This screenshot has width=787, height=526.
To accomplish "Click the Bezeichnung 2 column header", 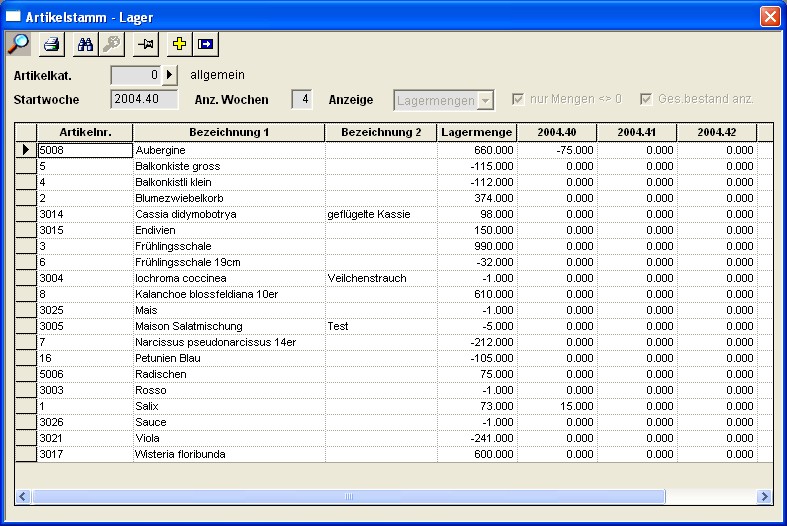I will [381, 133].
